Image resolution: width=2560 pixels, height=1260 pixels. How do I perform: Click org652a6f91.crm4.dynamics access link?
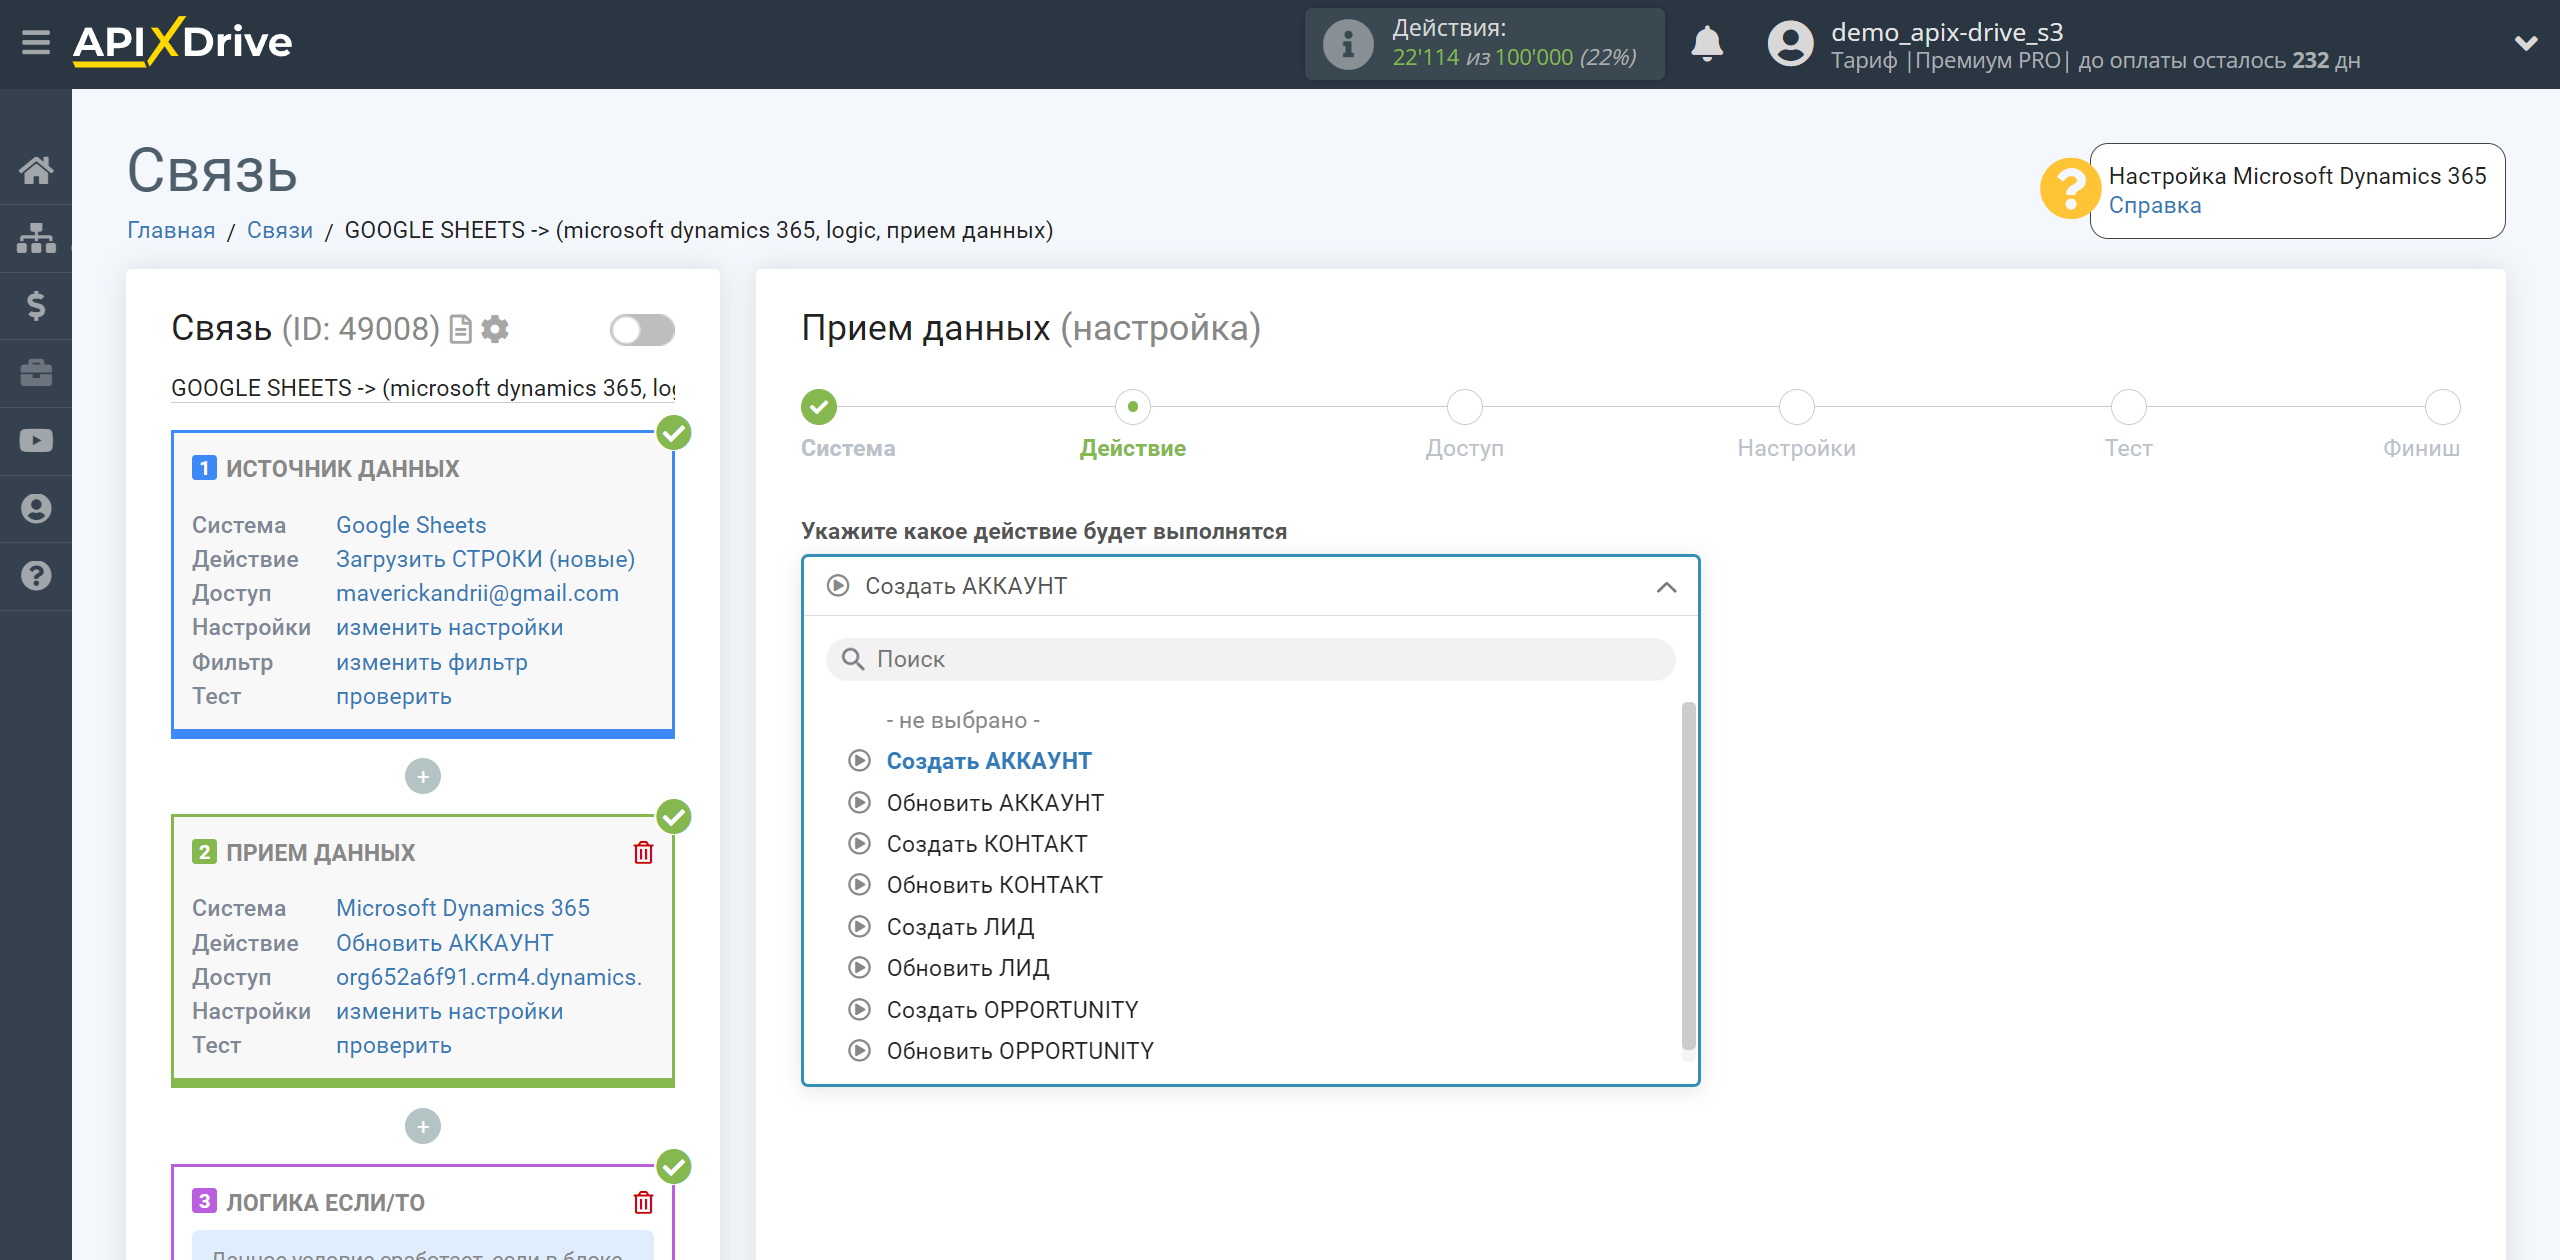(489, 977)
